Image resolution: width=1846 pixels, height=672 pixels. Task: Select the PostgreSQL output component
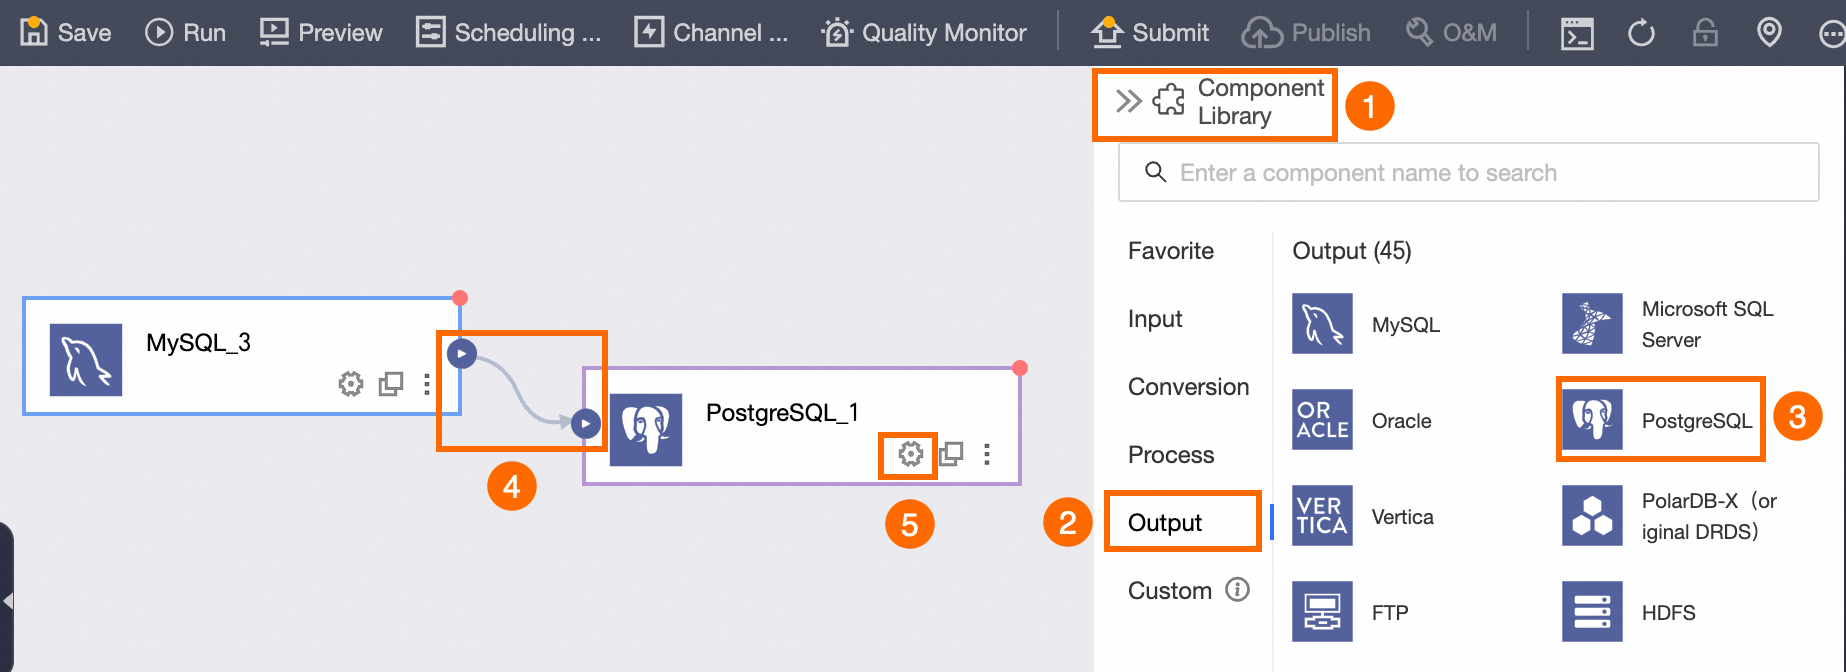pyautogui.click(x=1661, y=420)
